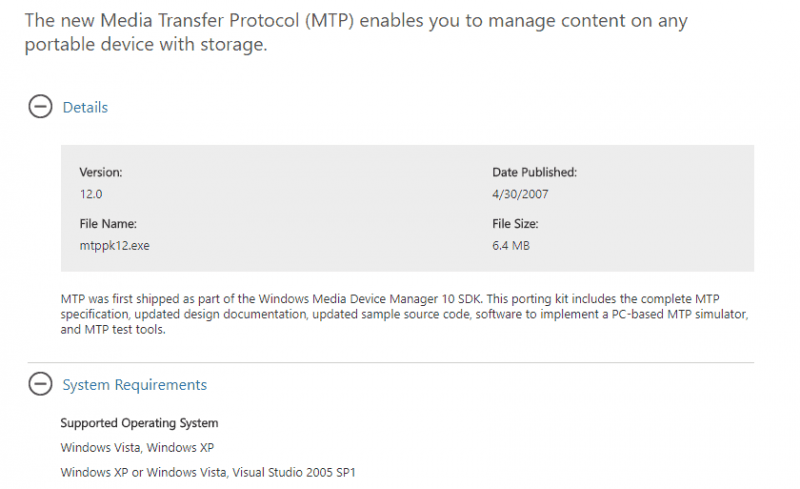The image size is (800, 489).
Task: Click the File Name label
Action: [x=108, y=224]
